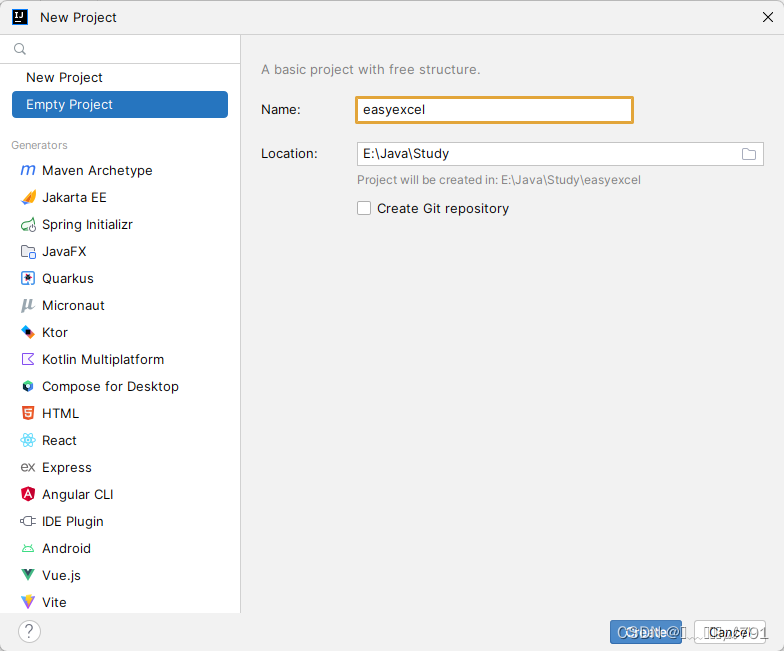Select New Project in the list
The height and width of the screenshot is (651, 784).
pos(120,78)
